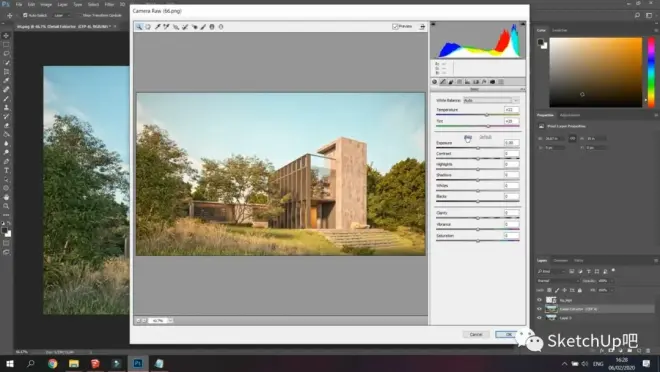Open the layer blend mode dropdown

[x=559, y=281]
